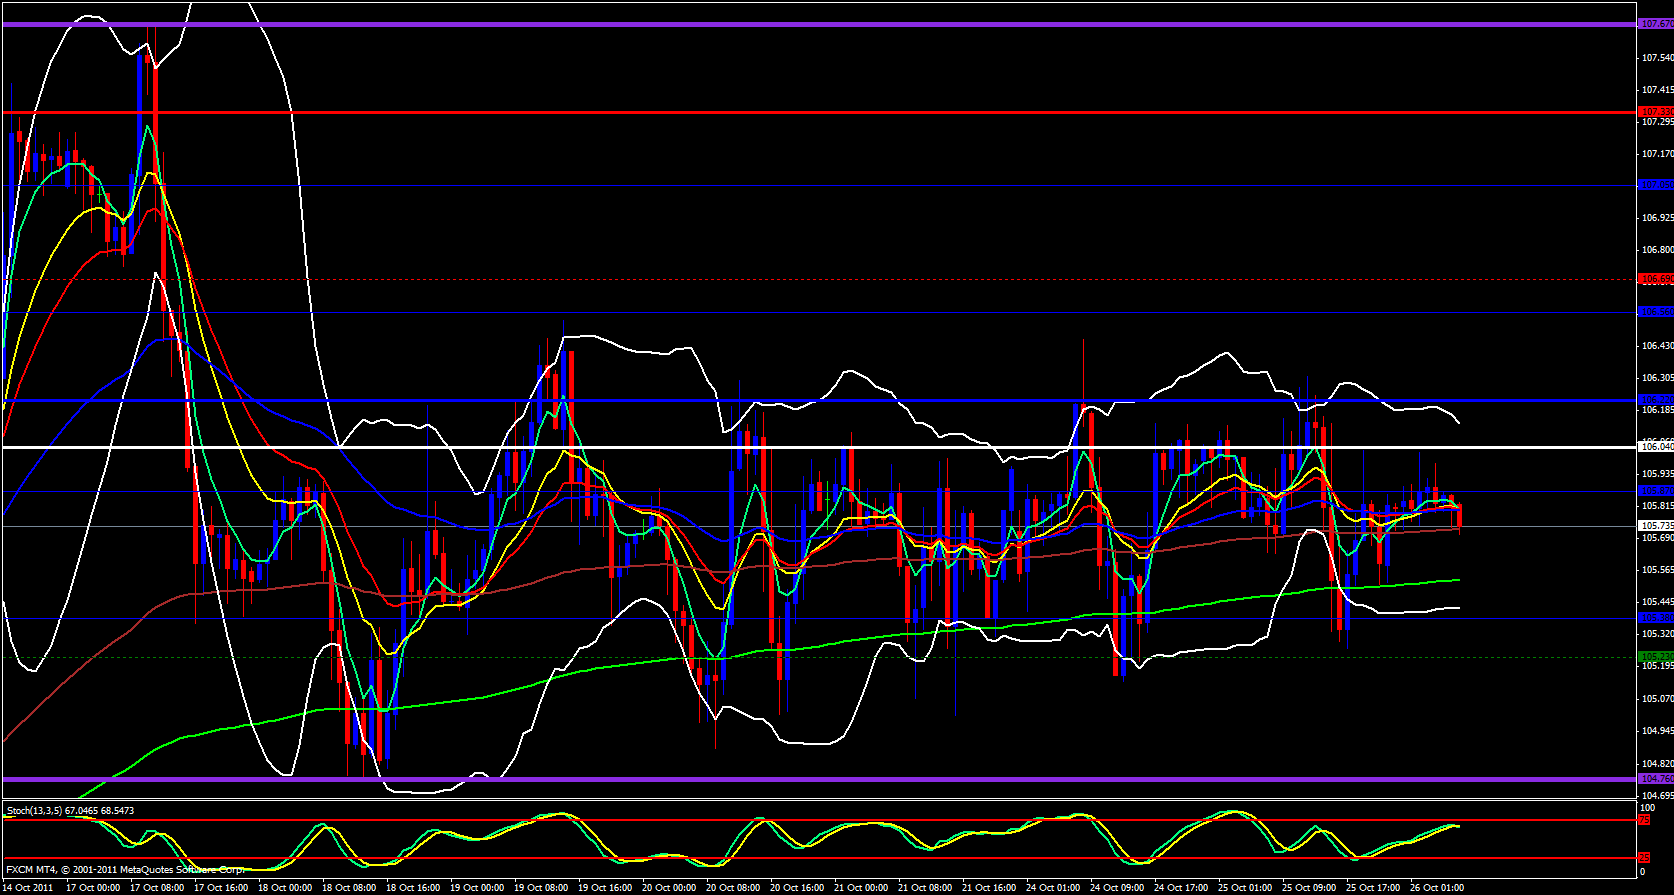The height and width of the screenshot is (895, 1674).
Task: Select the white 106.040 level tag
Action: point(1656,447)
